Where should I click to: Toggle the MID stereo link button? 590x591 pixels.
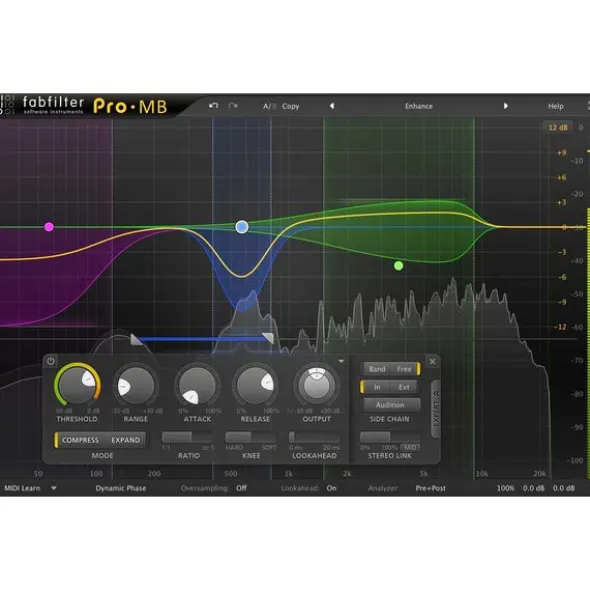410,447
